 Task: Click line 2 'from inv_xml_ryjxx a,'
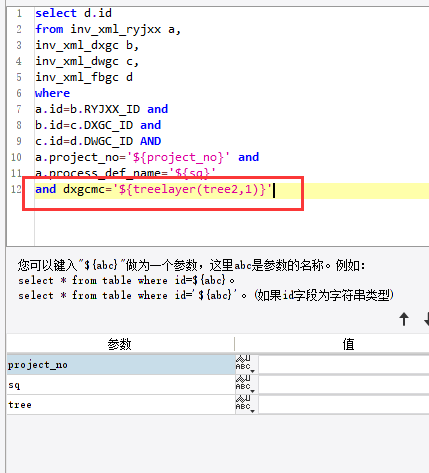pos(108,29)
